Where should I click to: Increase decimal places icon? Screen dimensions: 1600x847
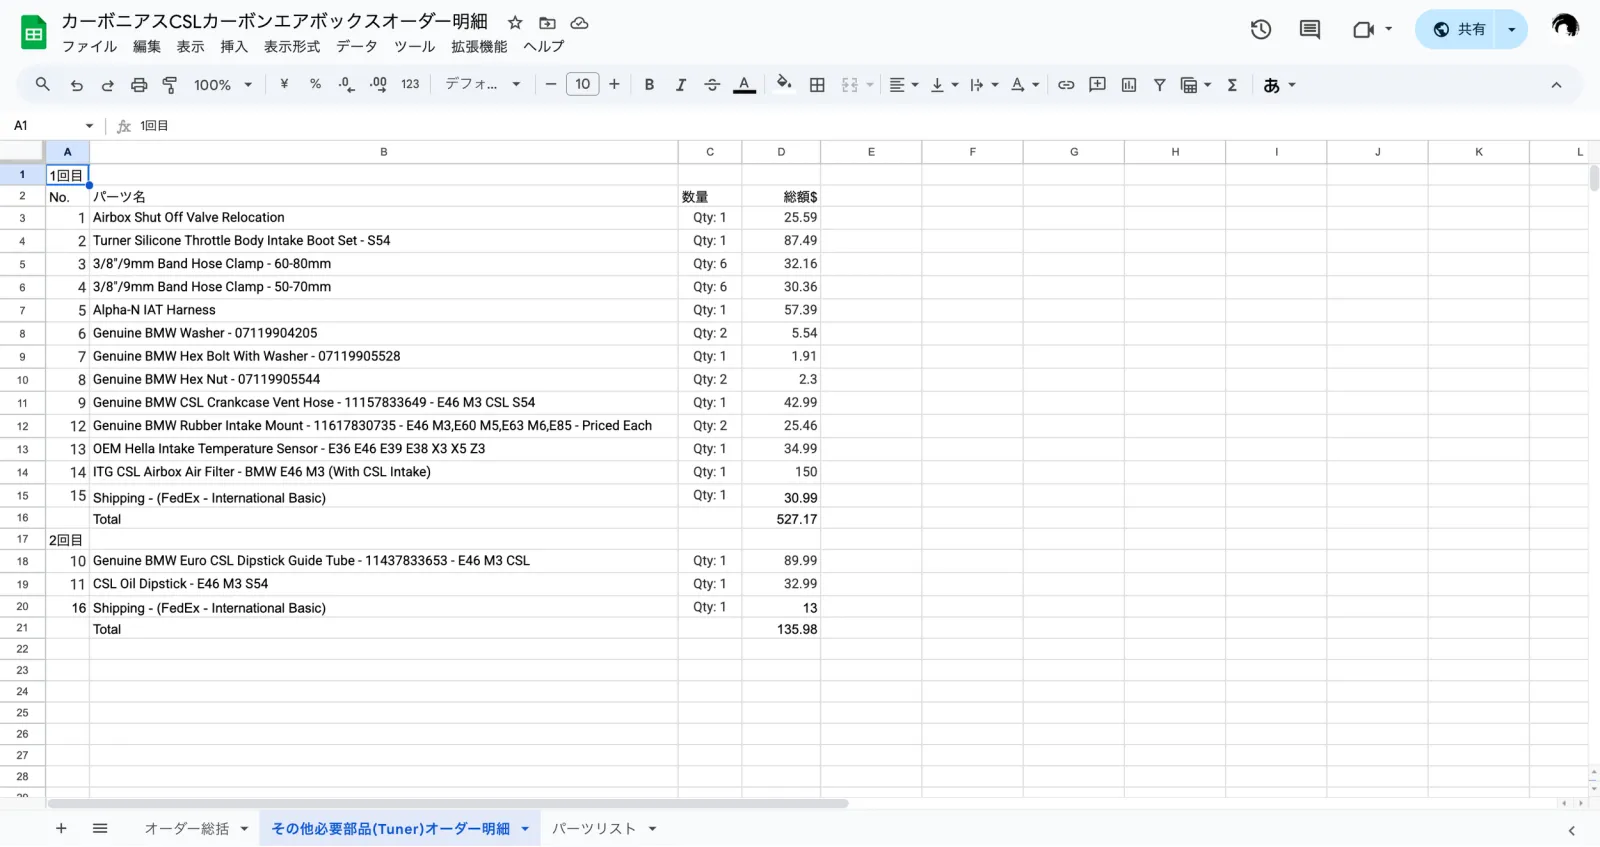378,85
